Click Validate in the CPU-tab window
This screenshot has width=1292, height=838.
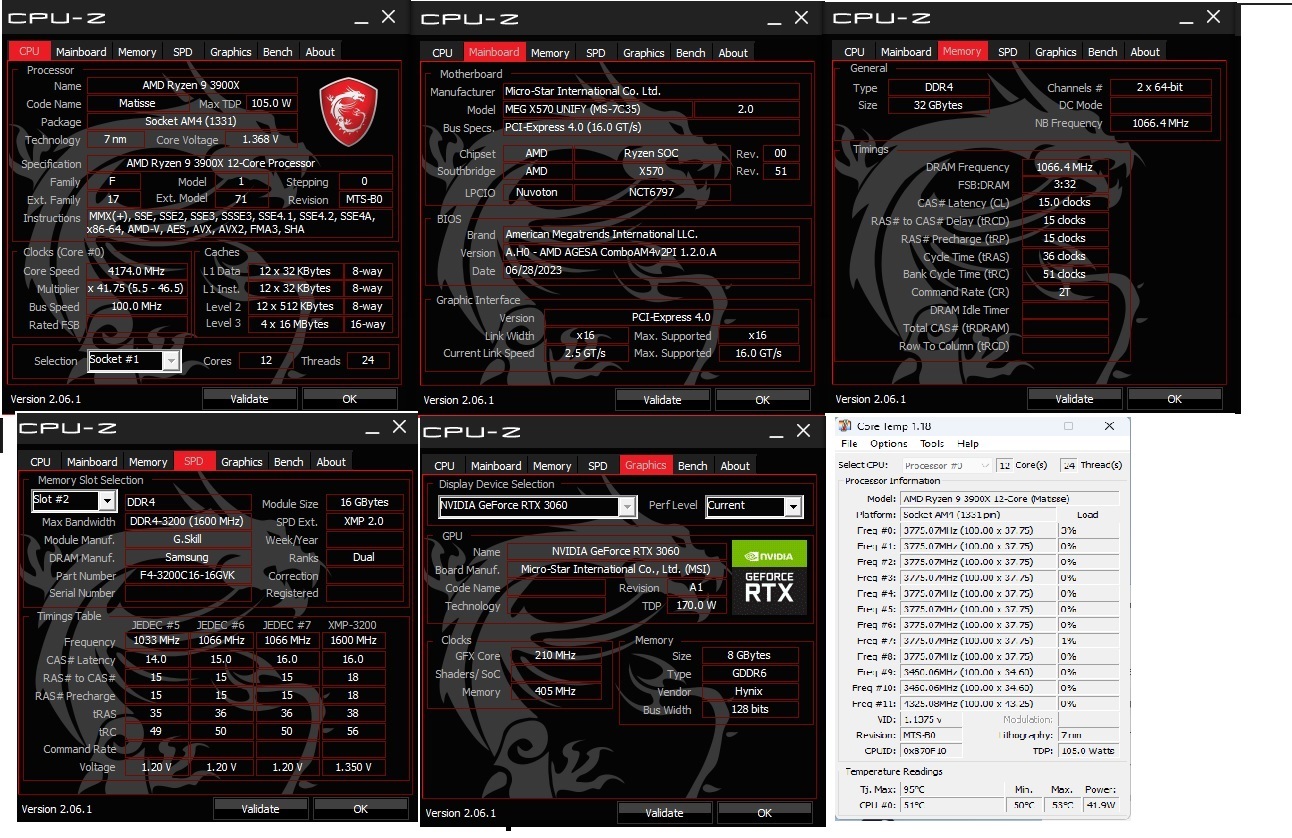[x=249, y=398]
